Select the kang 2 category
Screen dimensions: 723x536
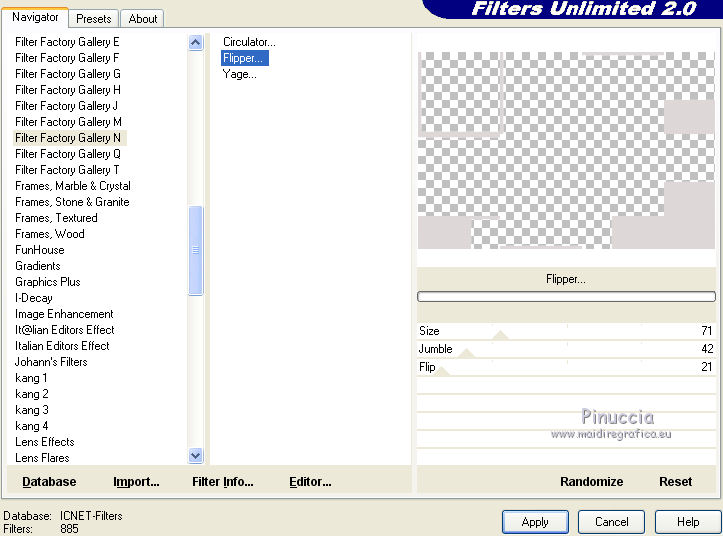31,394
